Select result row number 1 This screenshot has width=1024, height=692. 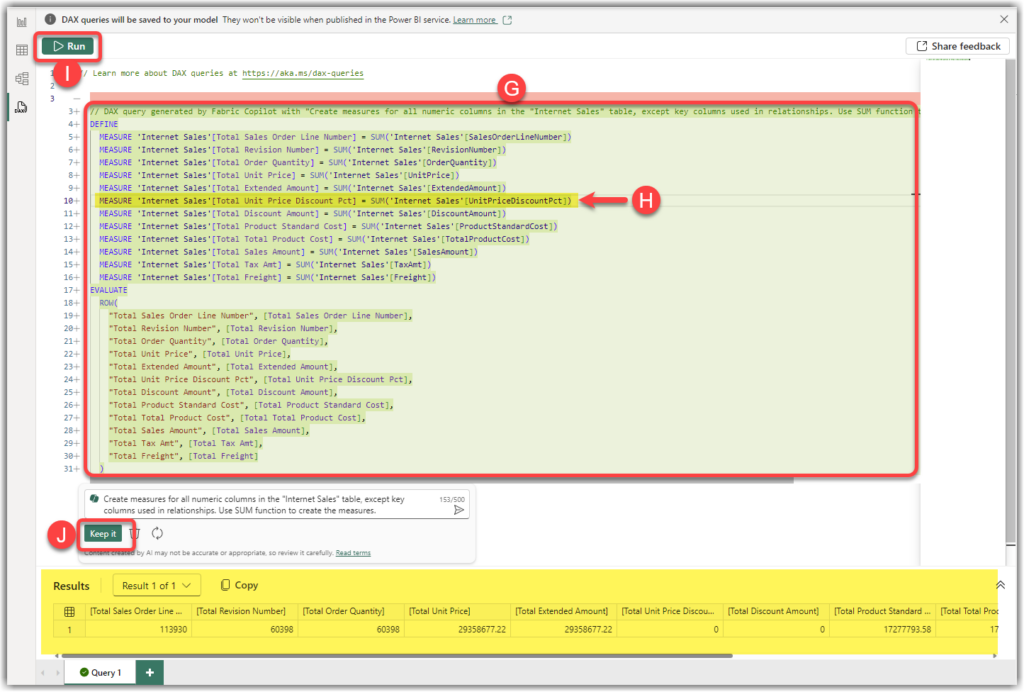[x=69, y=630]
